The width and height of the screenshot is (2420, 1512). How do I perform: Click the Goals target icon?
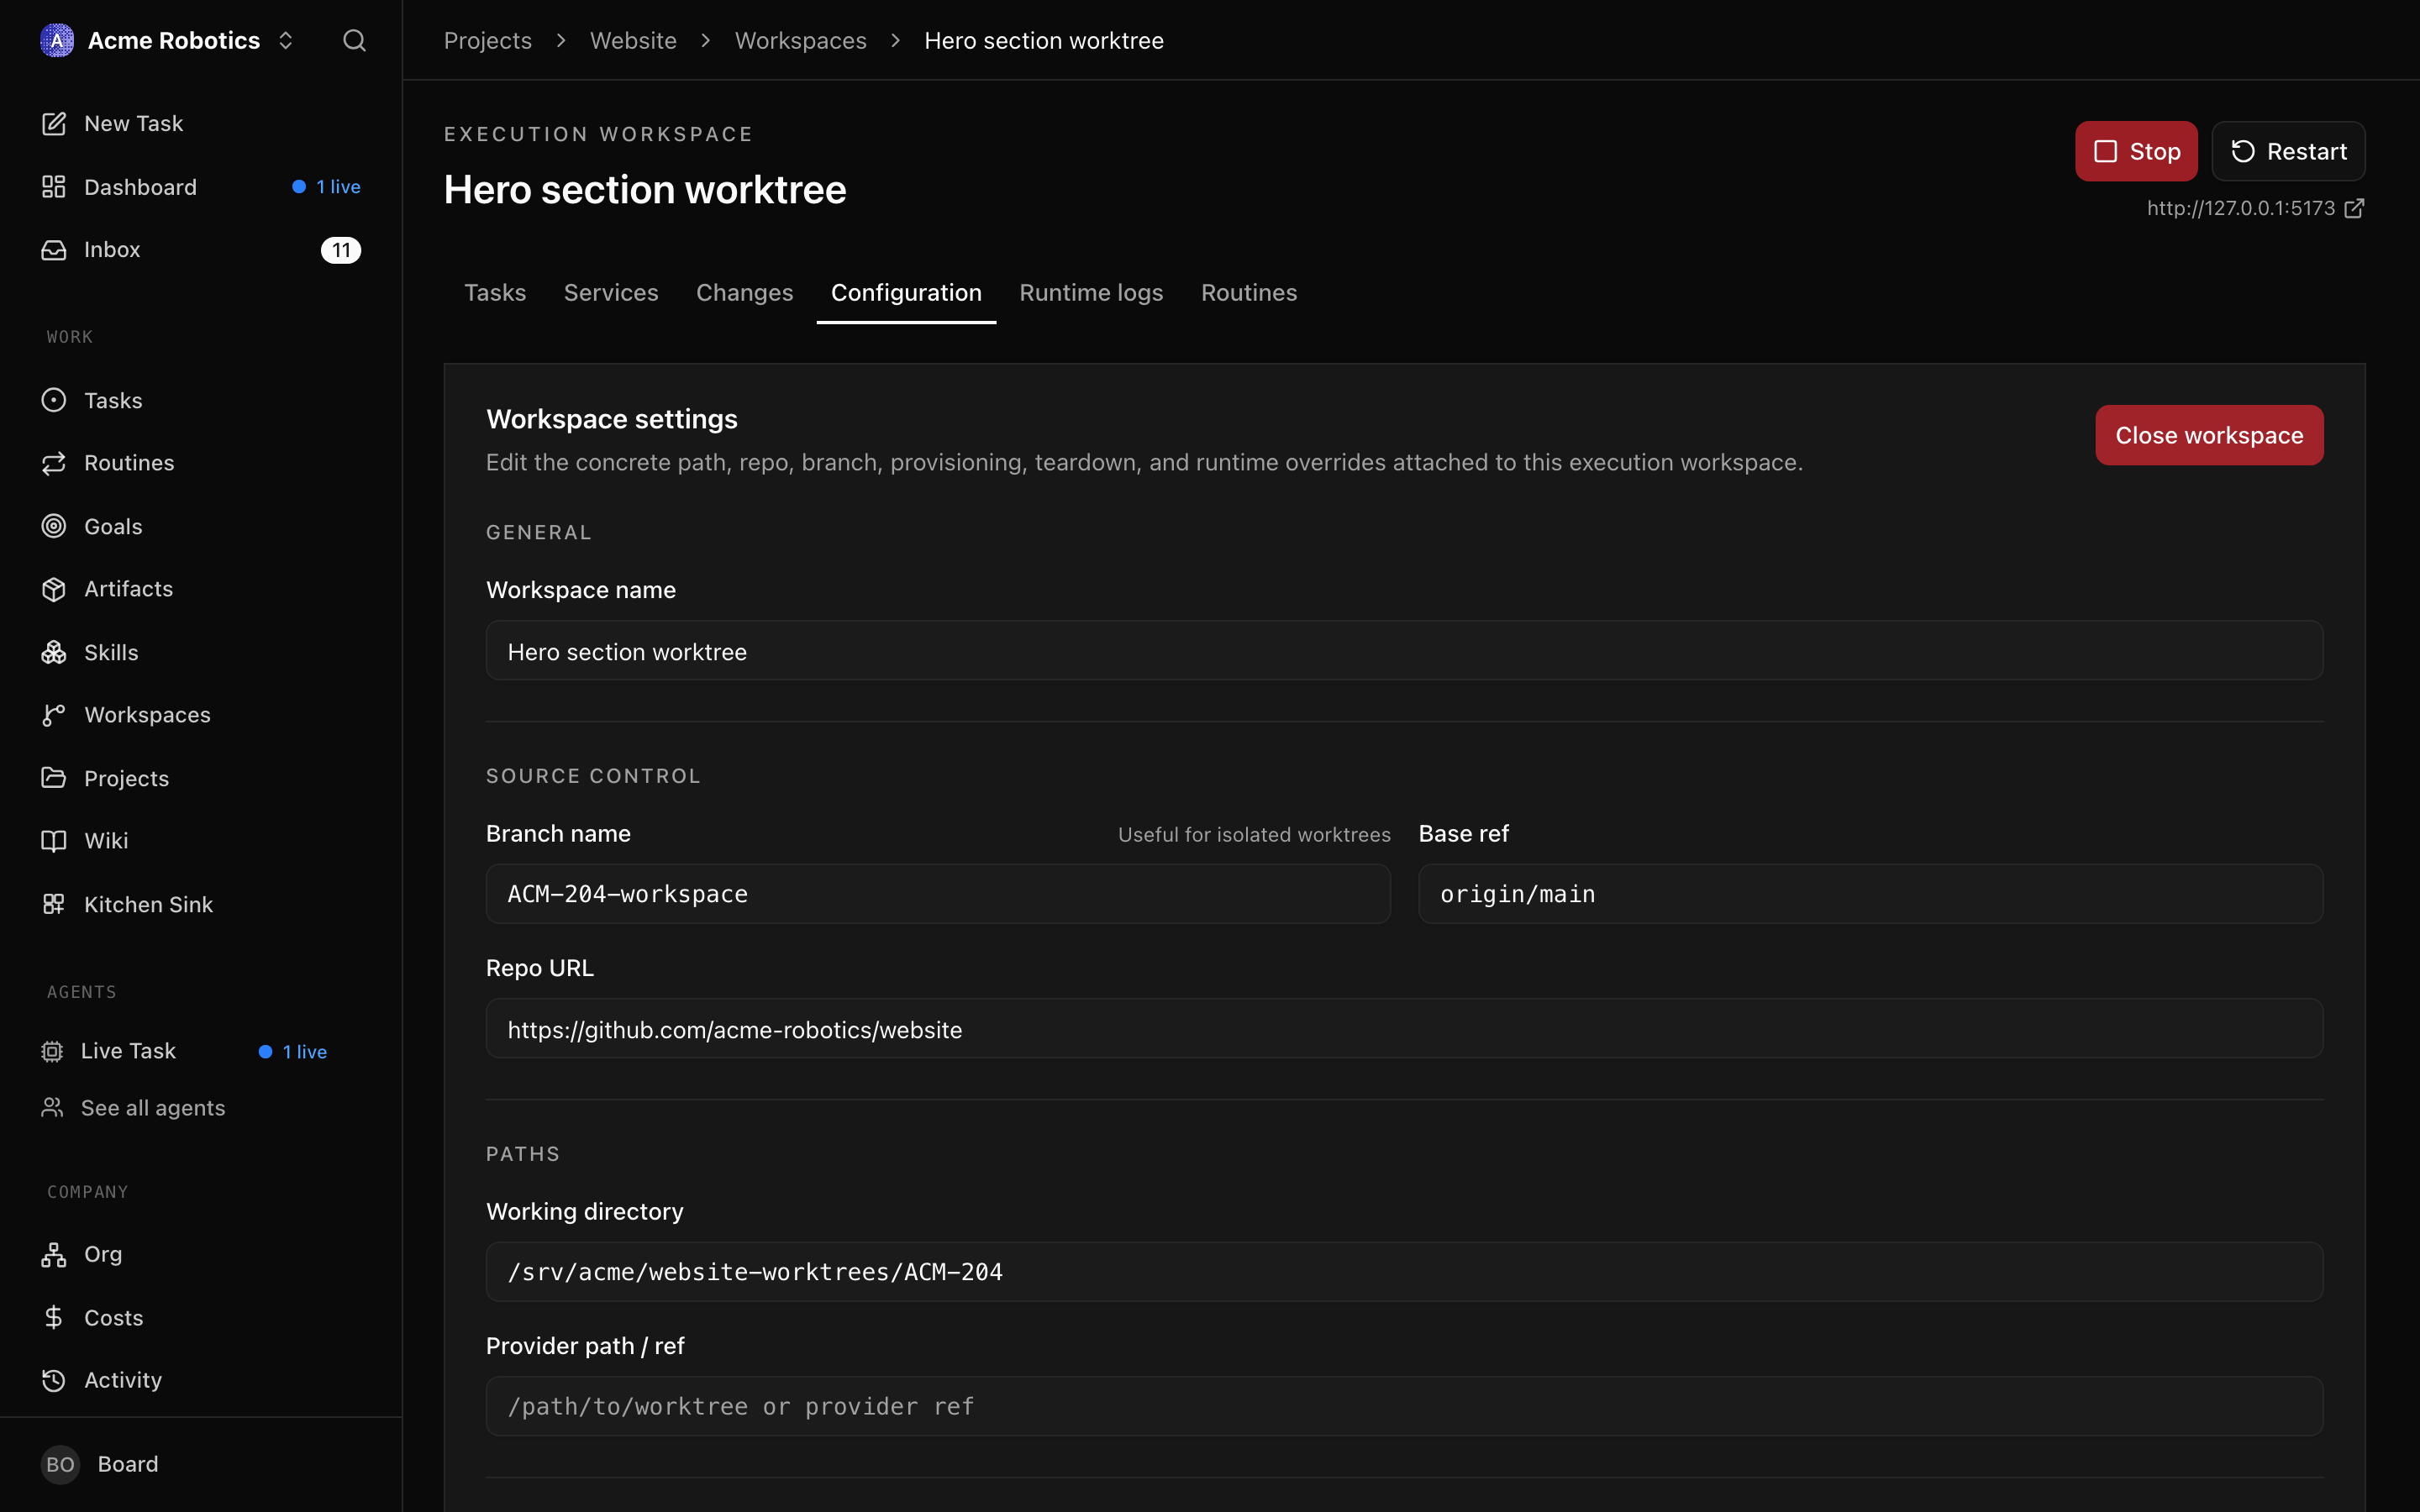pos(54,526)
